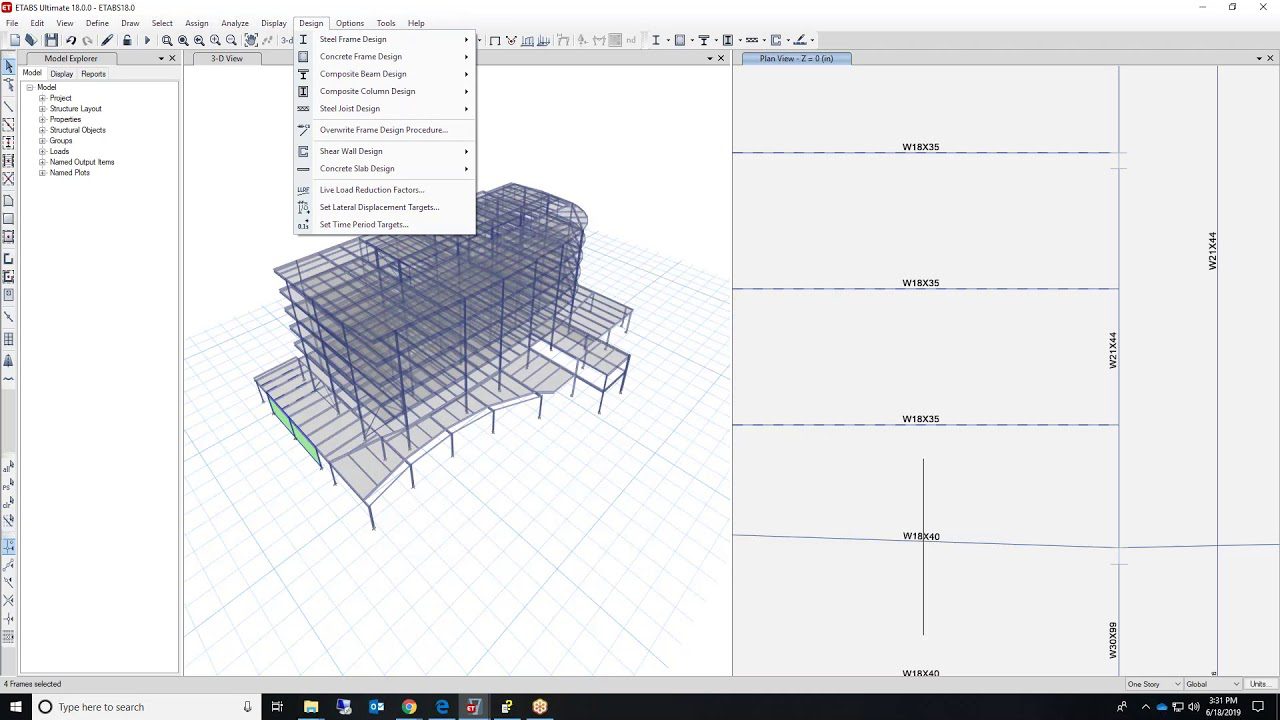This screenshot has width=1280, height=720.
Task: Activate the Pan tool icon
Action: [251, 40]
